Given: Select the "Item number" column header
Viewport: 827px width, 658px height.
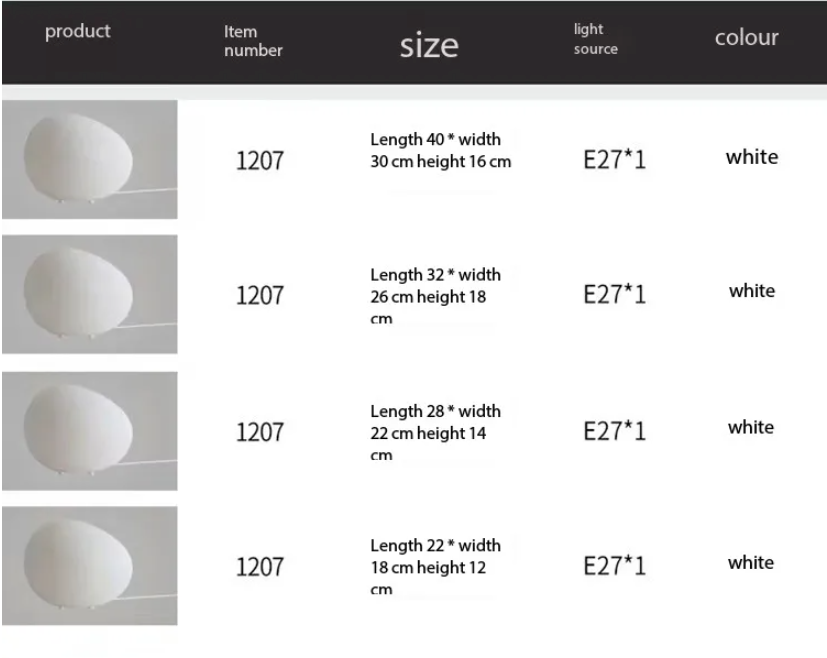Looking at the screenshot, I should (x=253, y=42).
